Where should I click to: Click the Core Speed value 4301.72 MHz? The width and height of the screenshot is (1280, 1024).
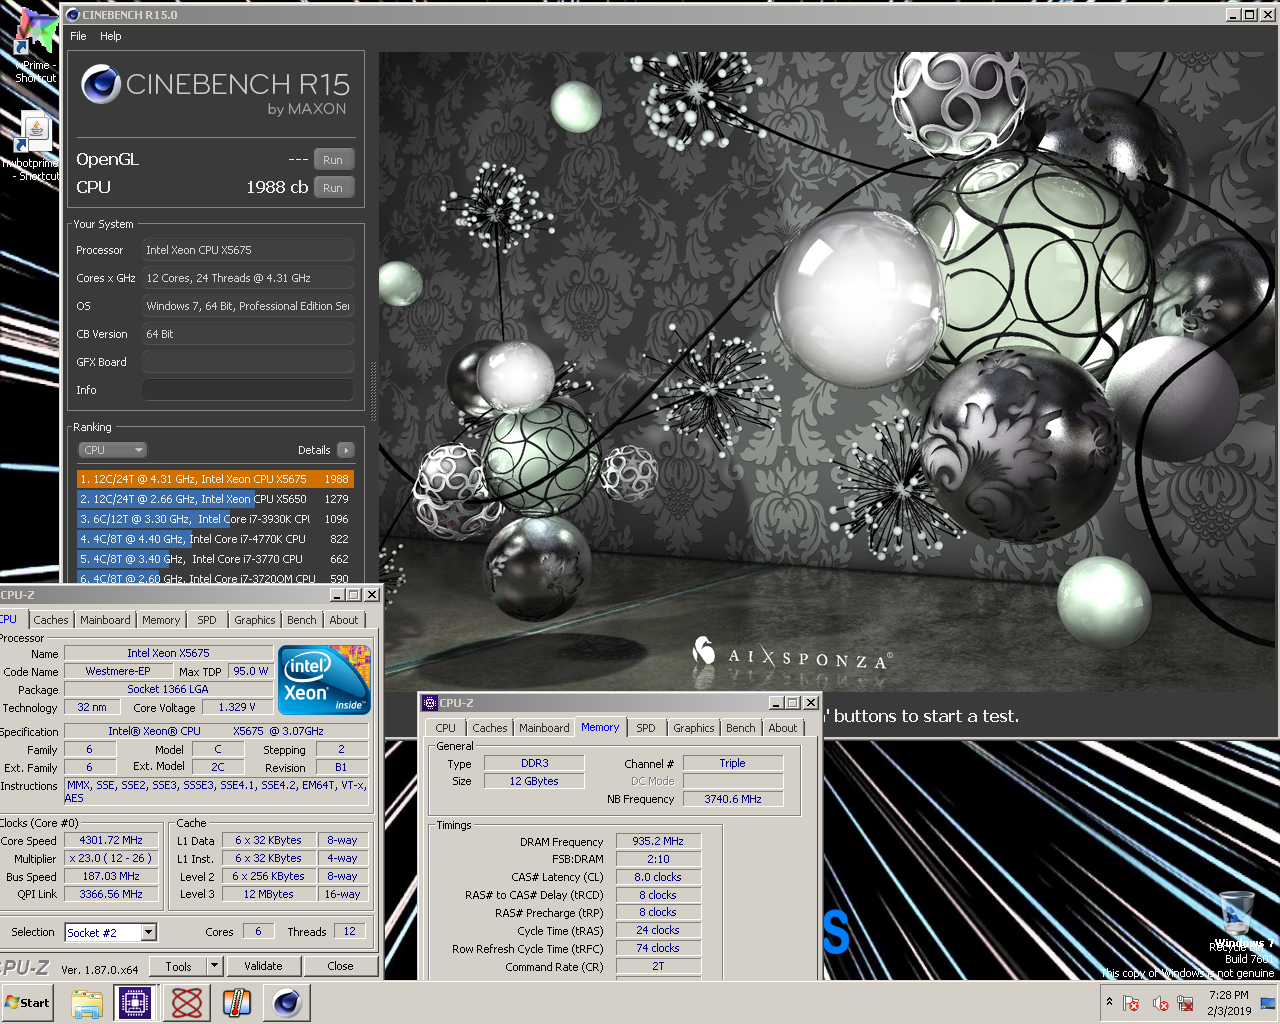coord(111,841)
